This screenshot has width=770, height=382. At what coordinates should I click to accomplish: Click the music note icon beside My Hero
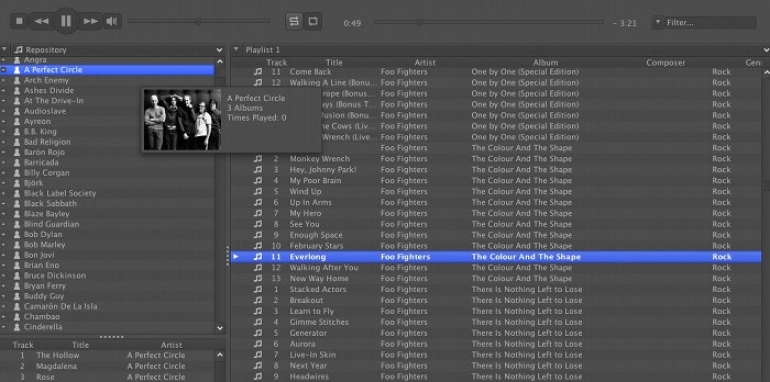tap(258, 213)
